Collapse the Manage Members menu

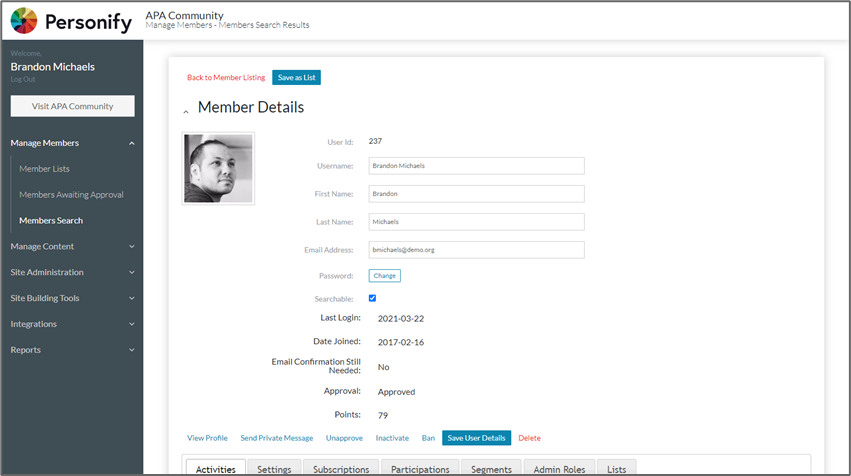coord(132,143)
